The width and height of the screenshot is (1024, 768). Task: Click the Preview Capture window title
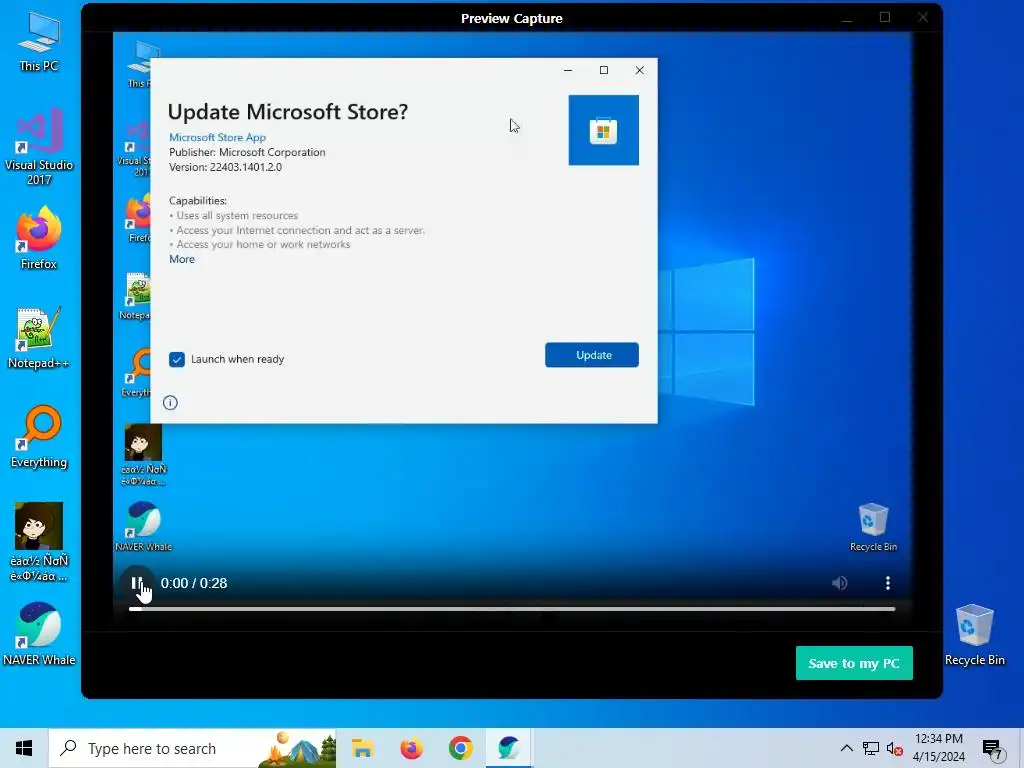[511, 18]
